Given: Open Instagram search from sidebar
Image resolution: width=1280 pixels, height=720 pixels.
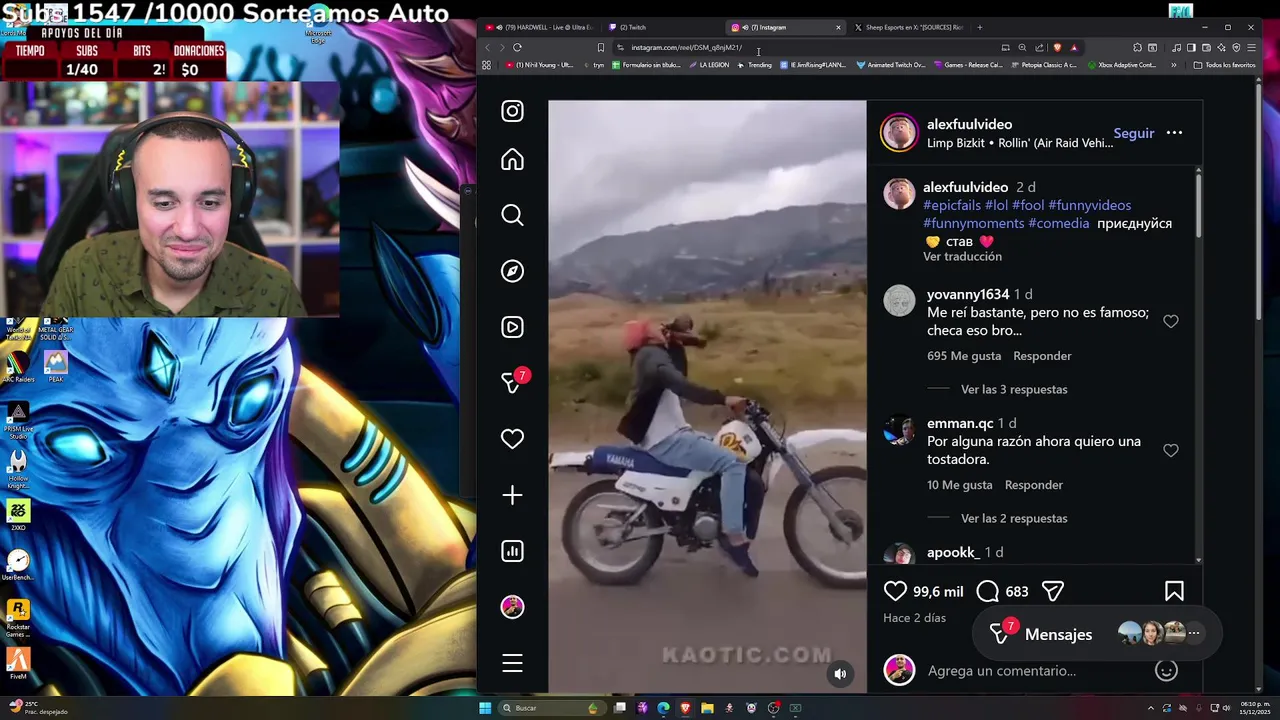Looking at the screenshot, I should point(512,215).
